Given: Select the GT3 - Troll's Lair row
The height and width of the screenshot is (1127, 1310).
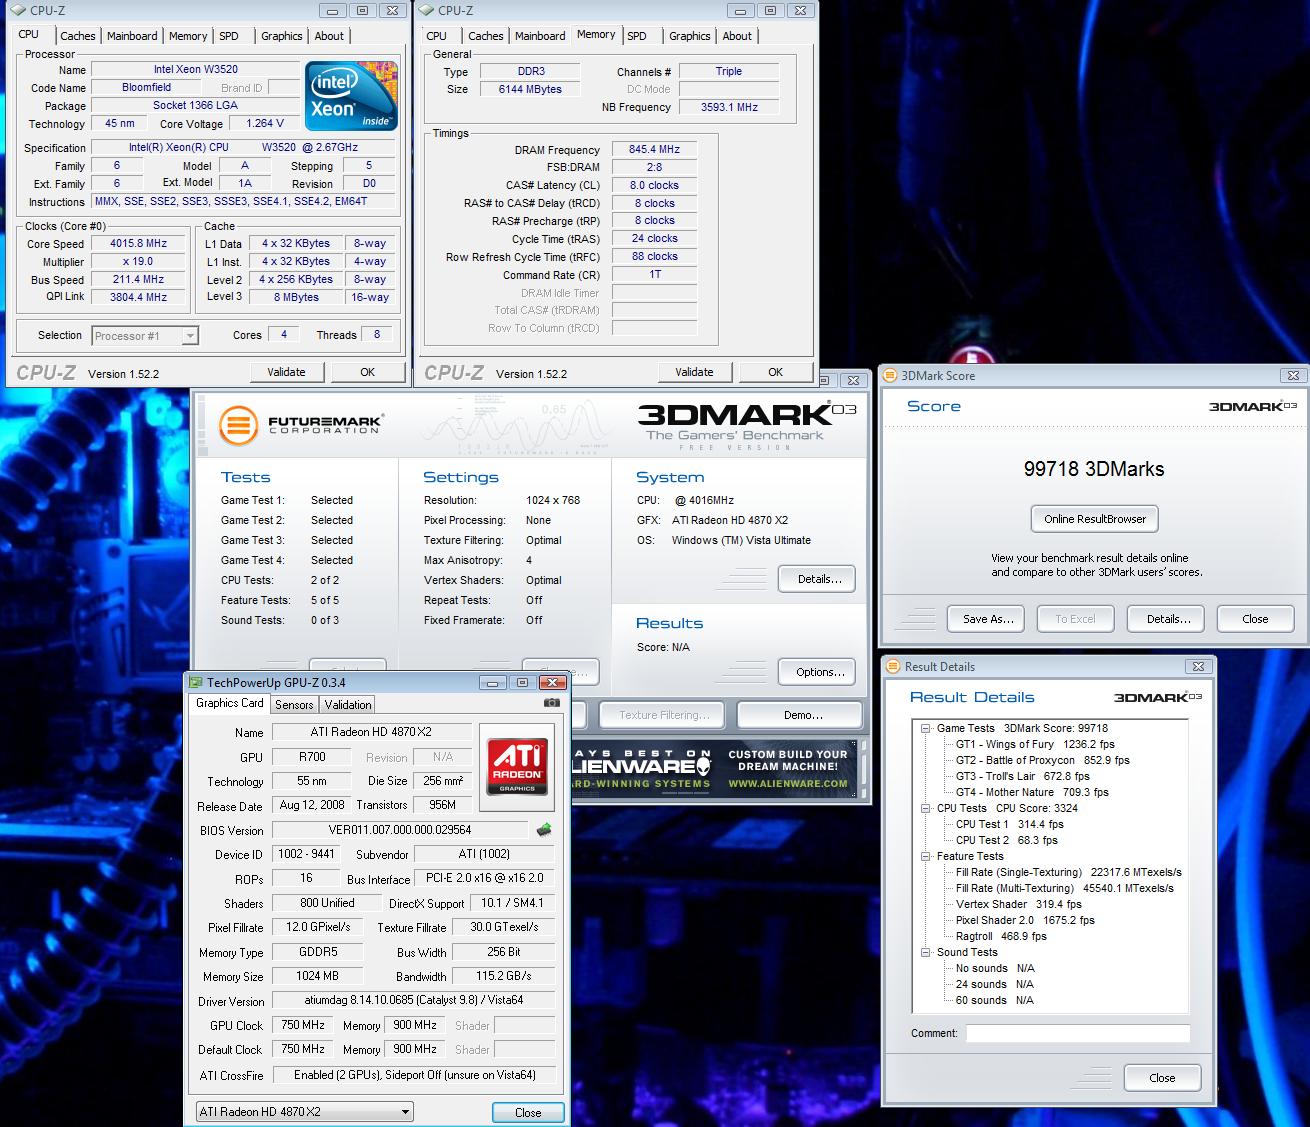Looking at the screenshot, I should (x=1023, y=776).
